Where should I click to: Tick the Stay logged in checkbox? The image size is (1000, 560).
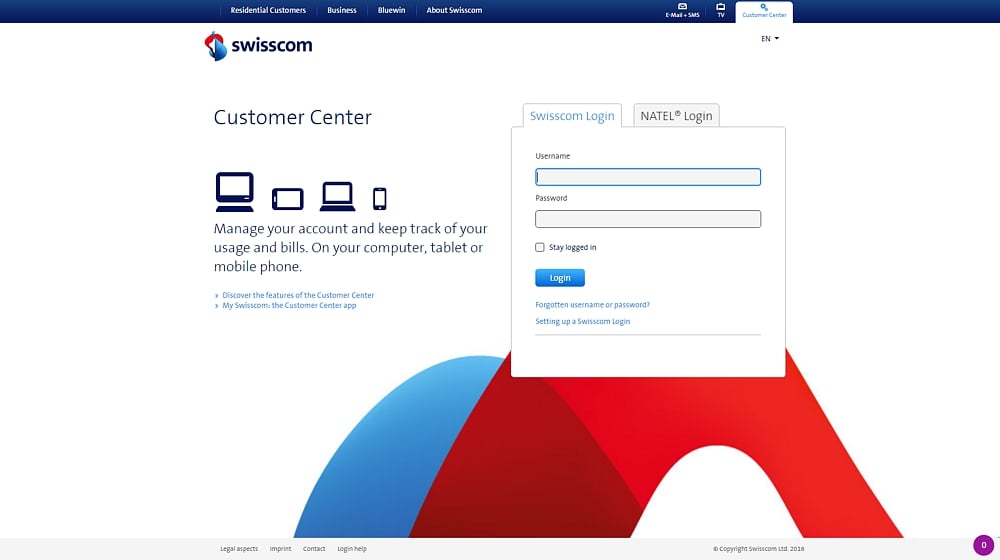click(540, 247)
